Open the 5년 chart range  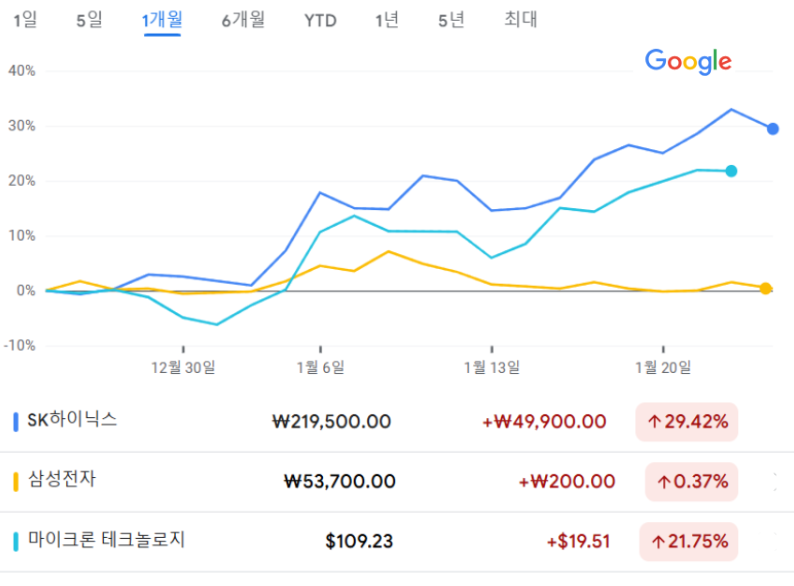(x=451, y=20)
